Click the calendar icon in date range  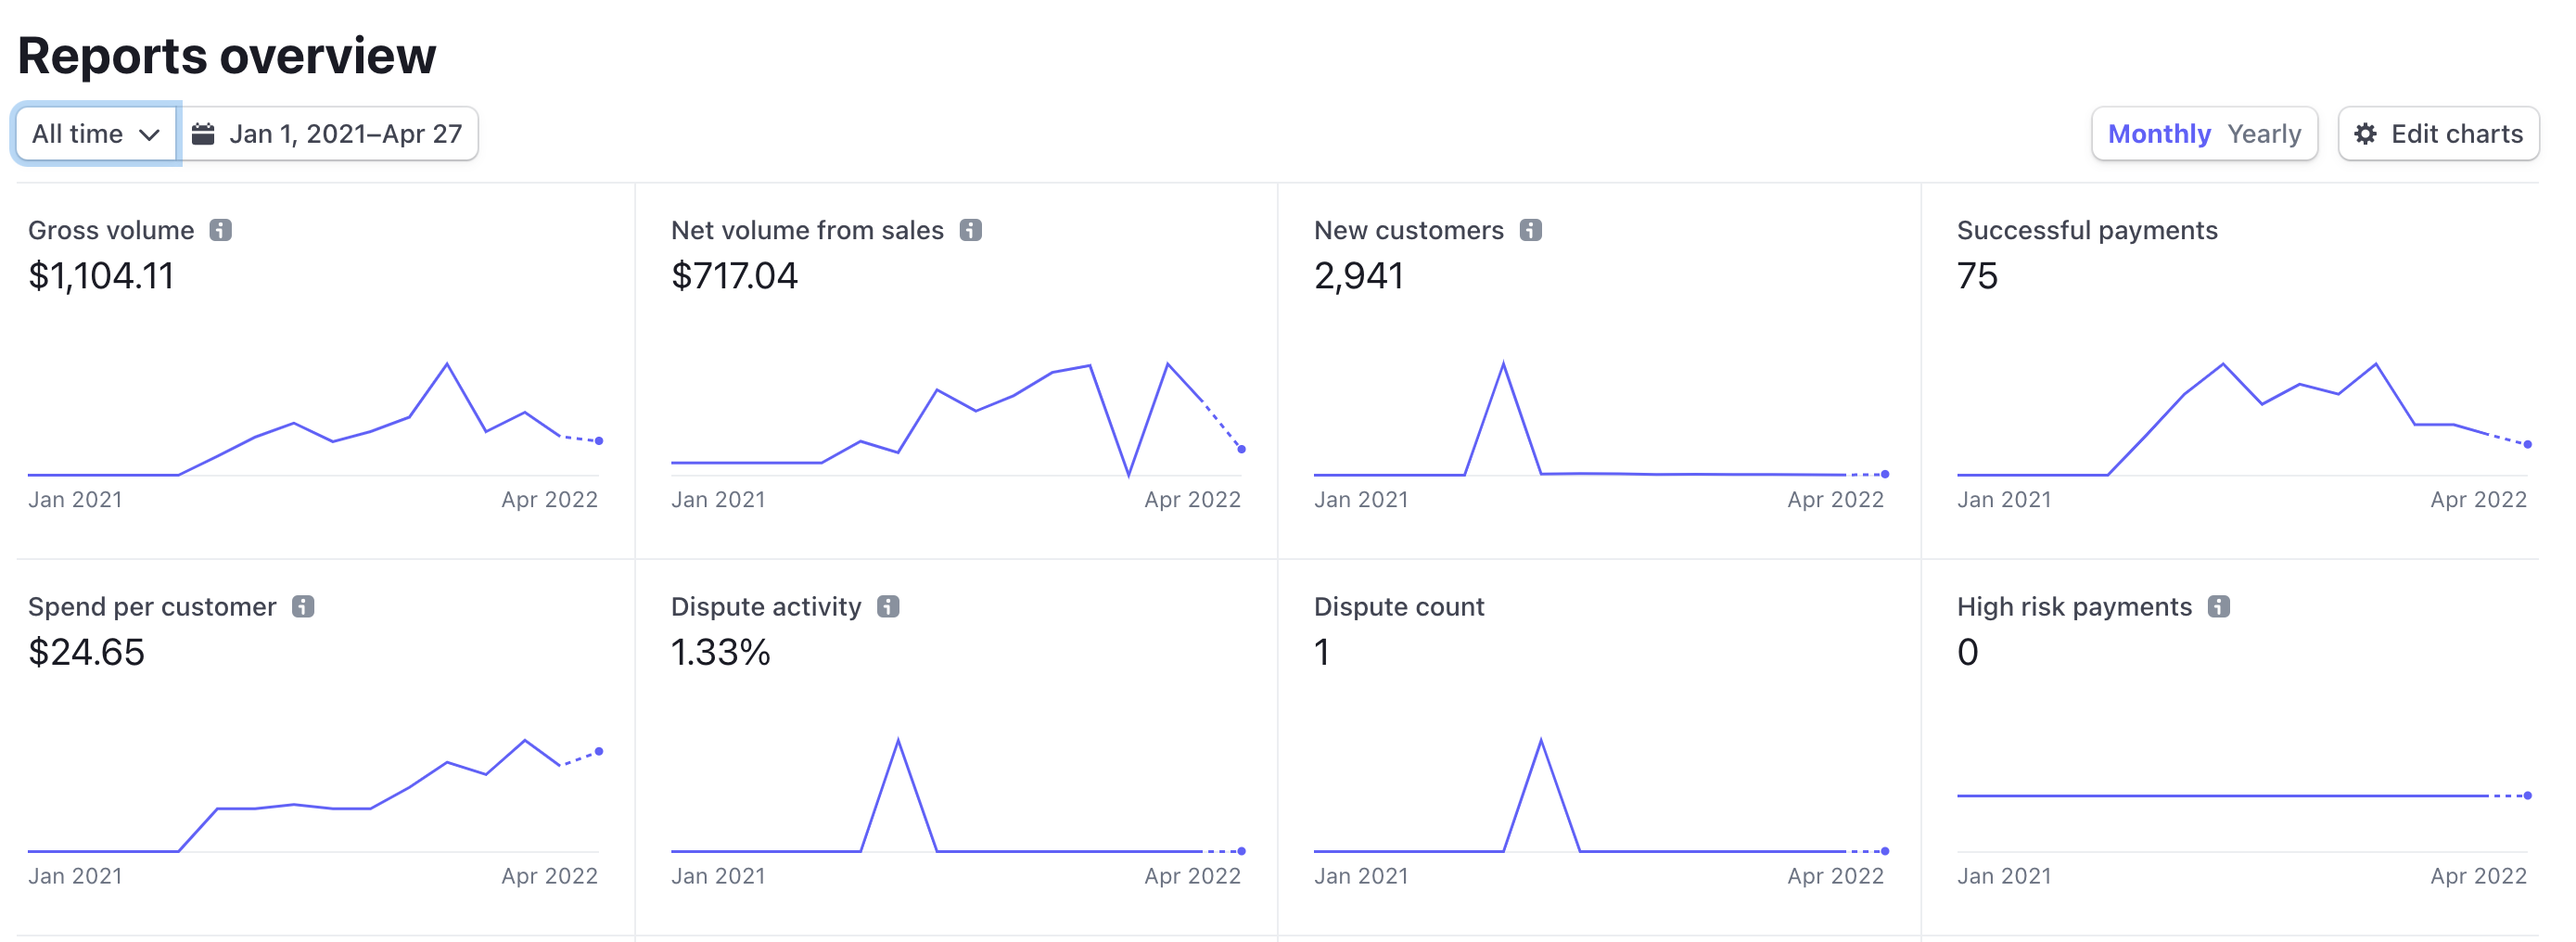(x=203, y=134)
